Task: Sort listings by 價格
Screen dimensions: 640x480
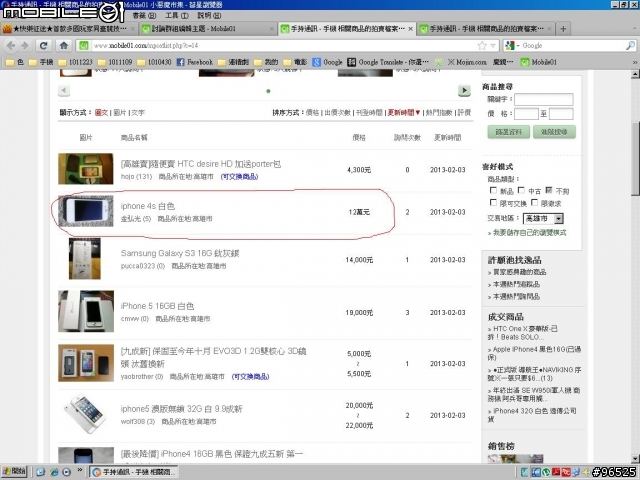Action: coord(312,112)
